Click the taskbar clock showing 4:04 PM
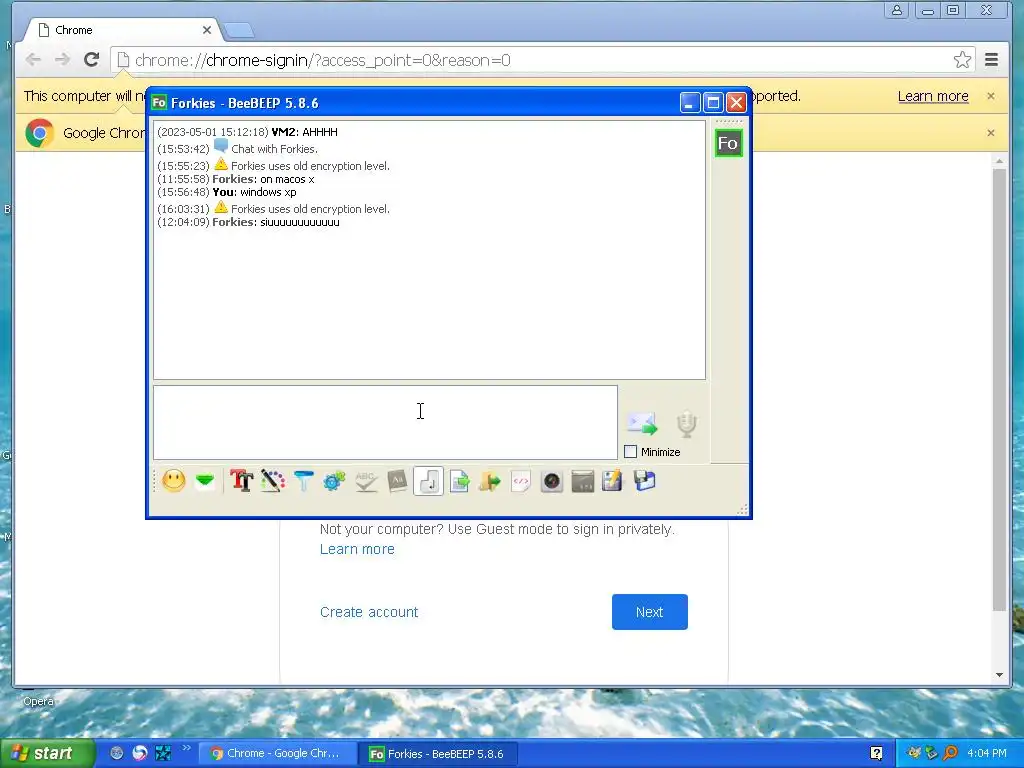The height and width of the screenshot is (768, 1024). tap(987, 753)
